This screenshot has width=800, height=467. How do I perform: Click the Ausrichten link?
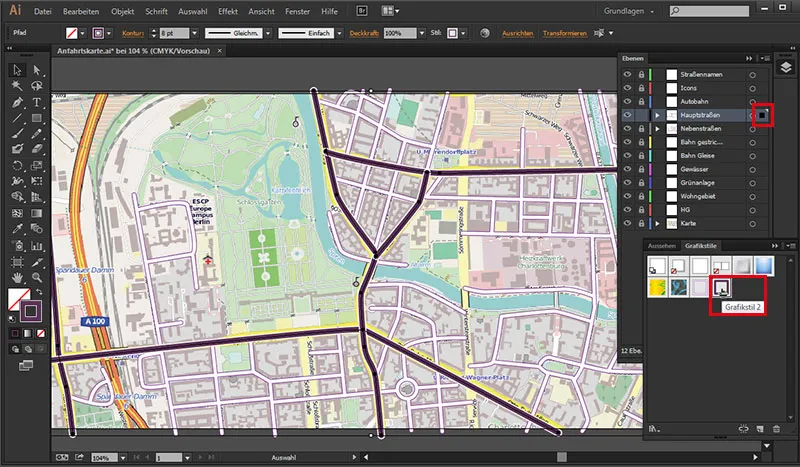[520, 33]
